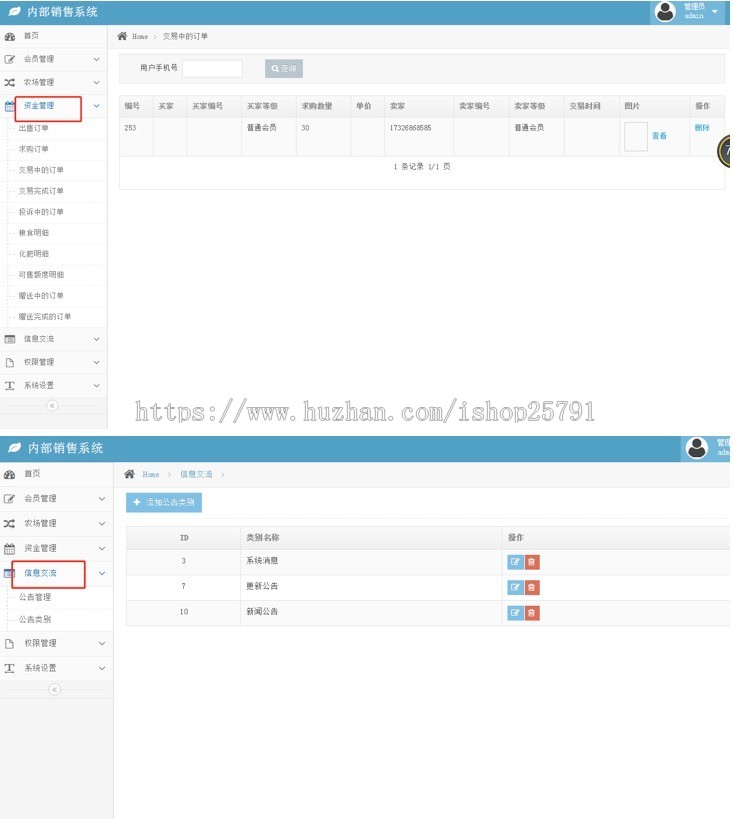Collapse the sidebar on the orders page

(52, 406)
